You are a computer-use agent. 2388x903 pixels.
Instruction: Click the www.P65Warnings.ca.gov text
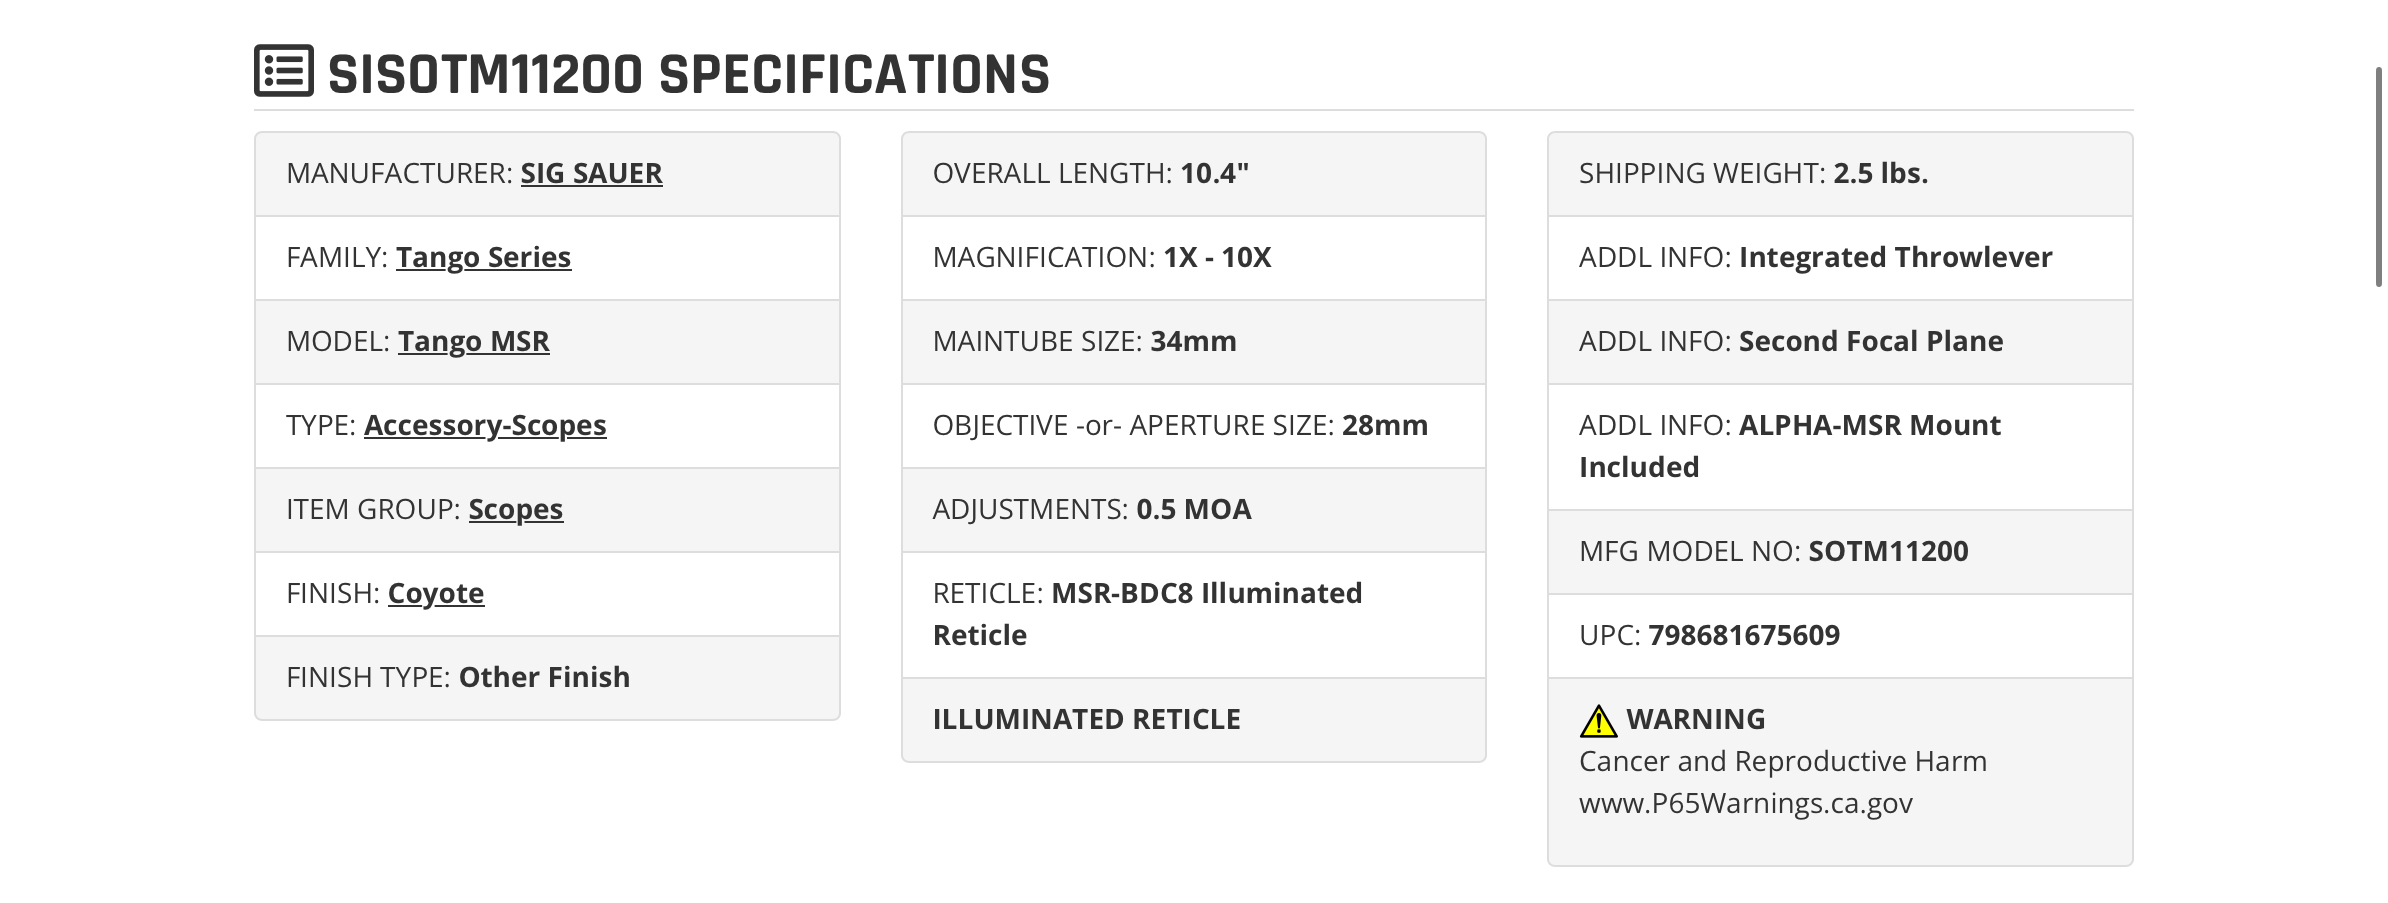tap(1745, 803)
